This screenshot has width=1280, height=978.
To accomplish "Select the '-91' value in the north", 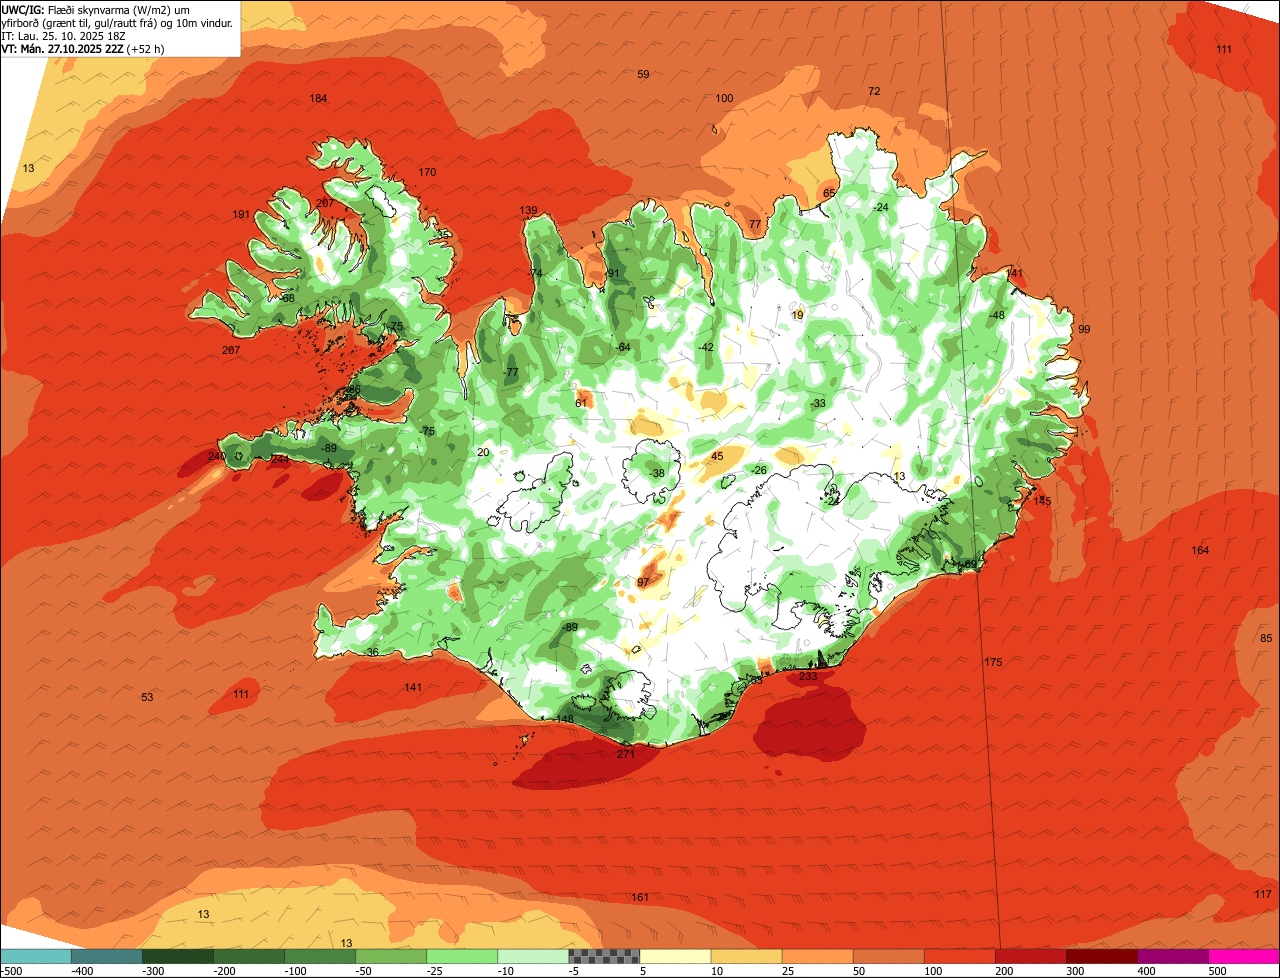I will pos(612,273).
